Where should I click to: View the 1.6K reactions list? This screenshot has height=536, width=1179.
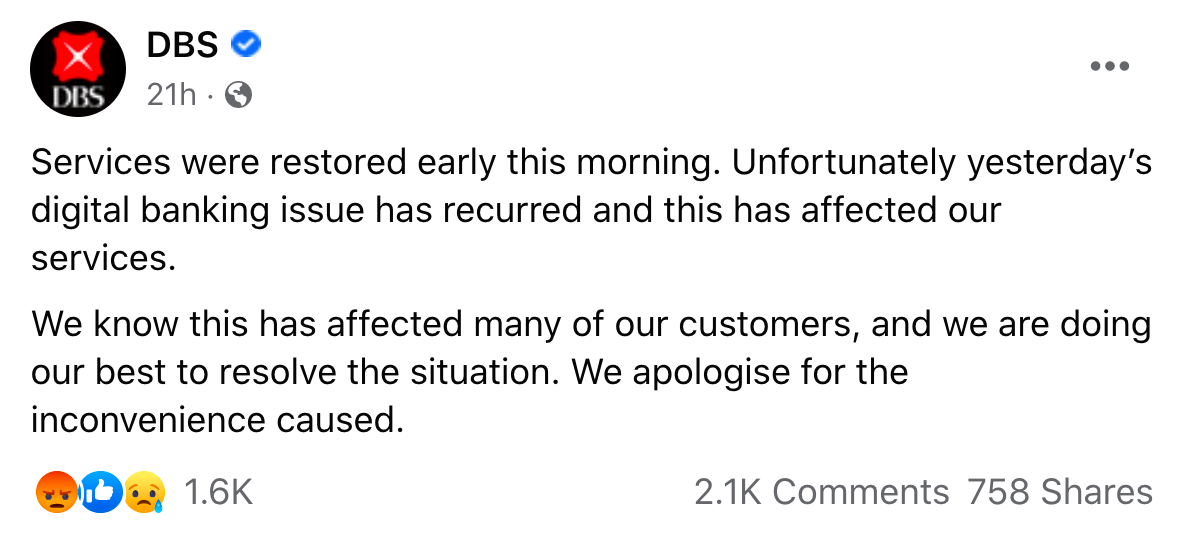218,492
